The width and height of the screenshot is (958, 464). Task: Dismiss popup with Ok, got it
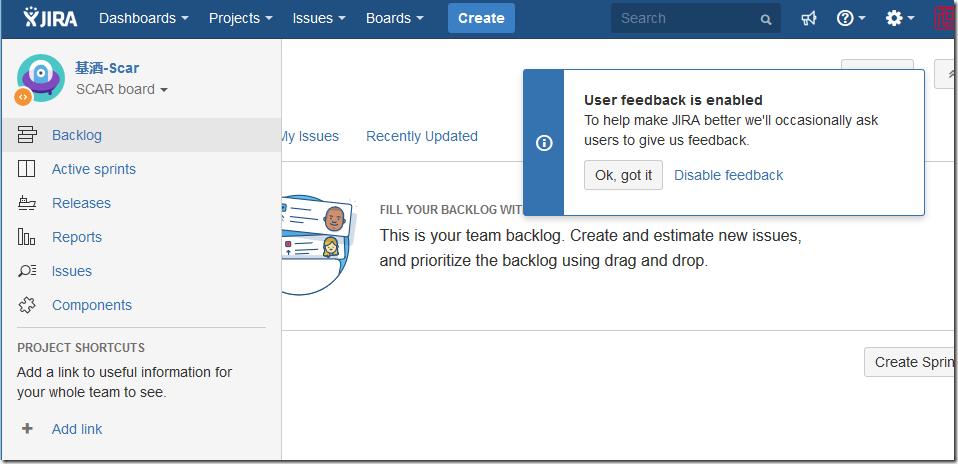(623, 175)
